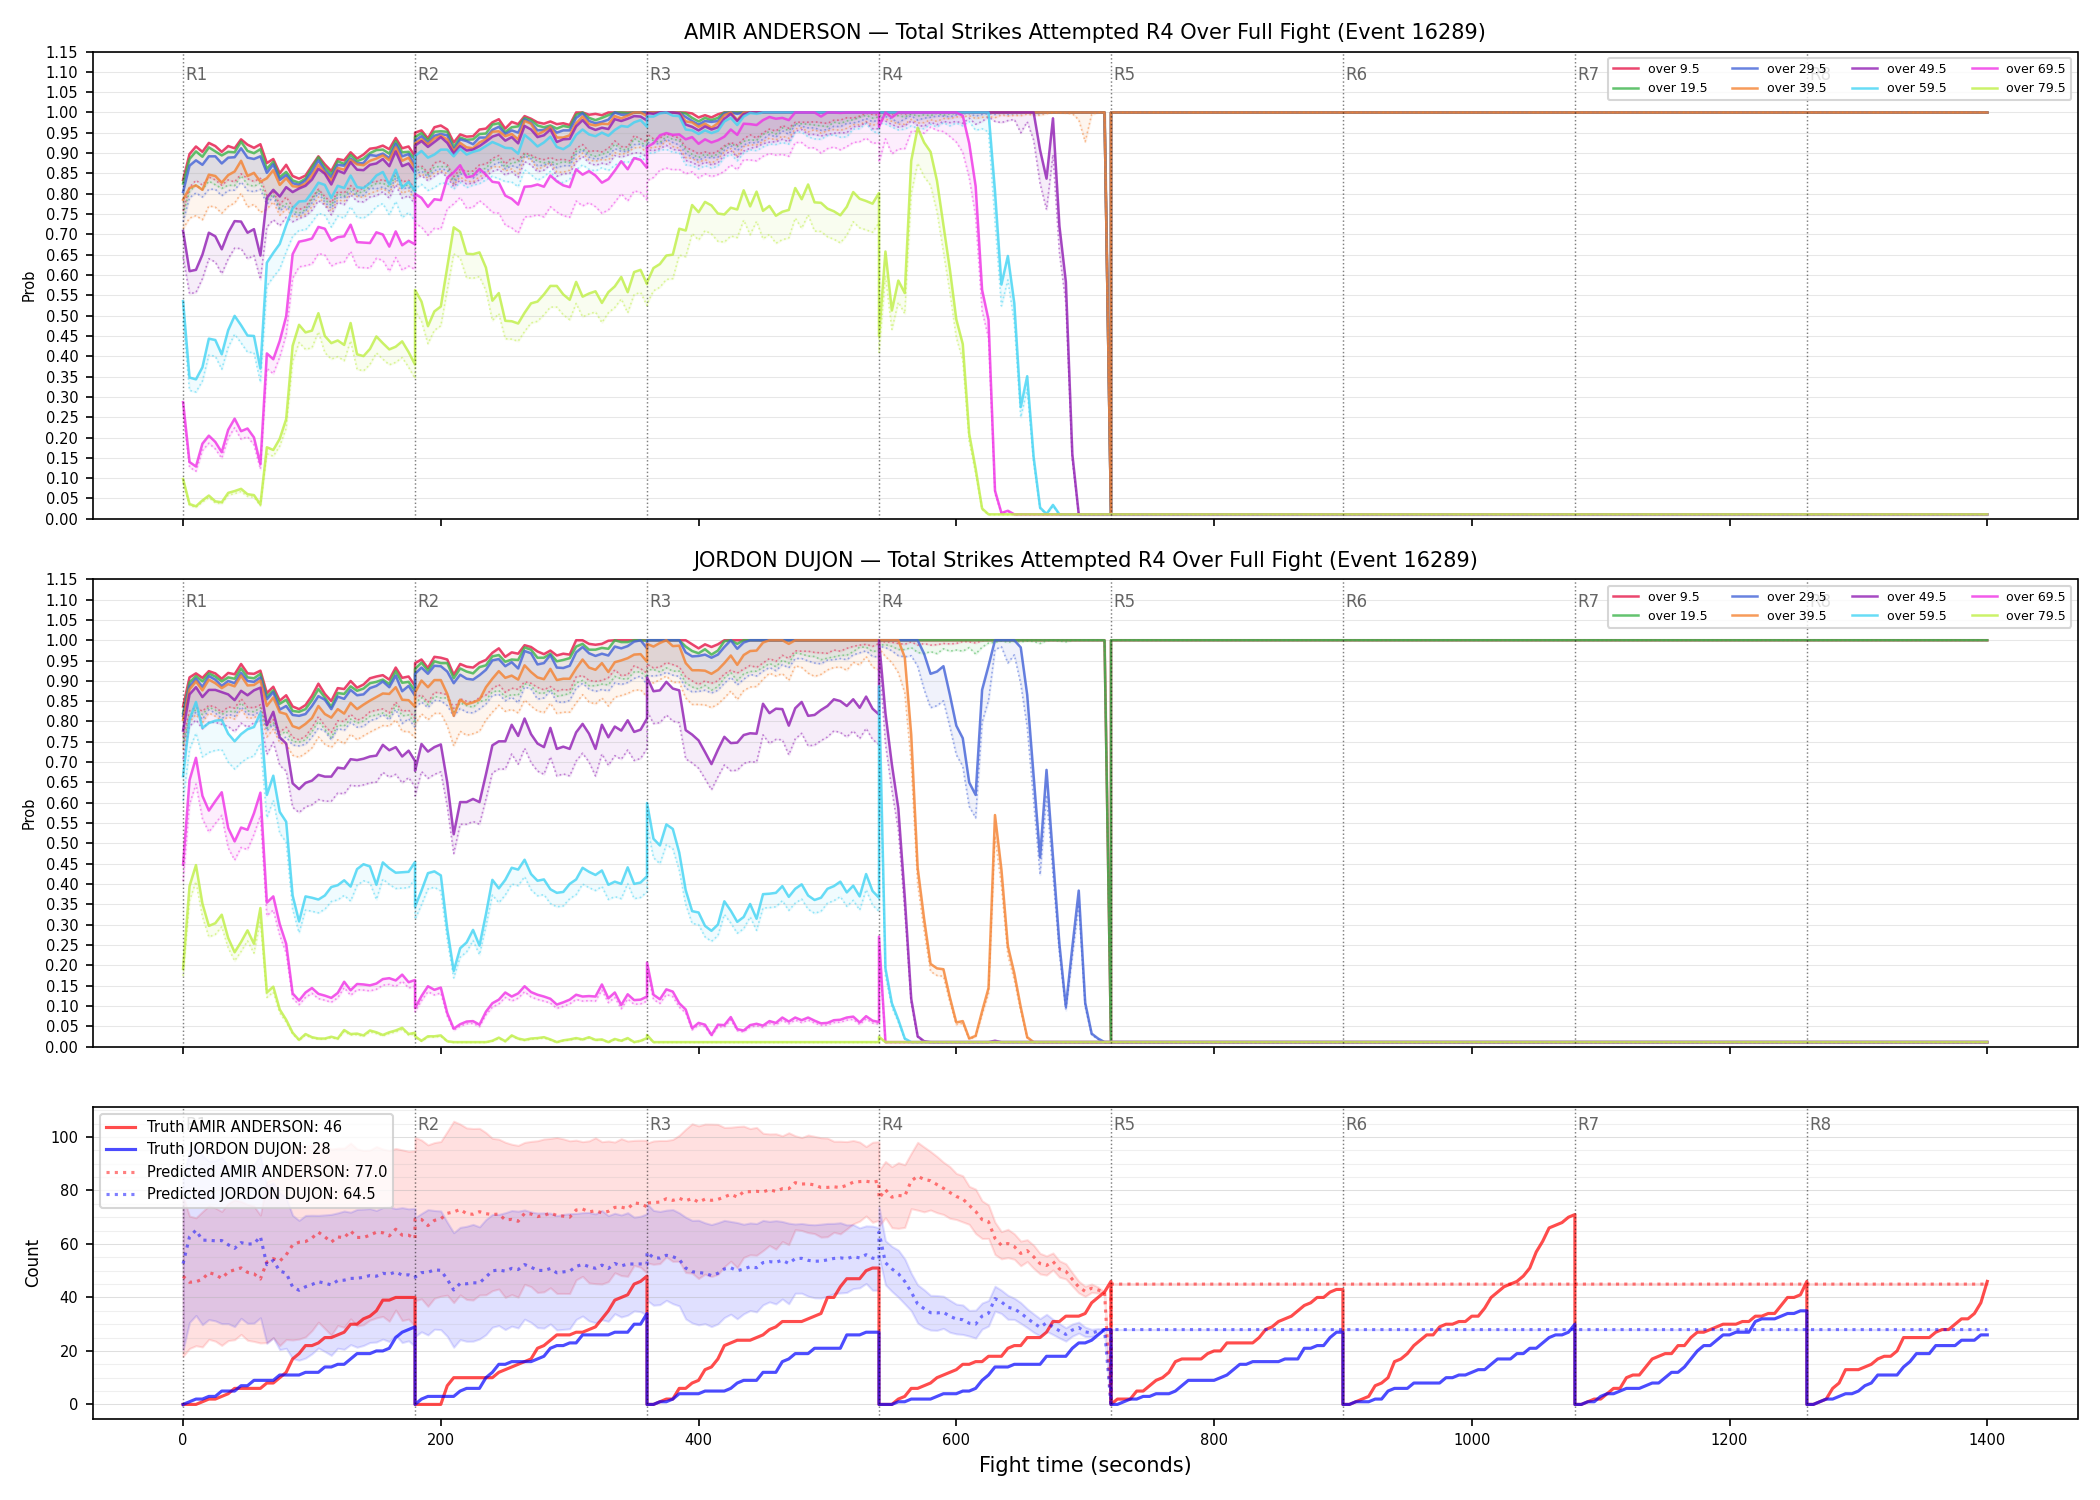Click R5 round marker in Amir Anderson chart
2100x1500 pixels.
click(1124, 74)
